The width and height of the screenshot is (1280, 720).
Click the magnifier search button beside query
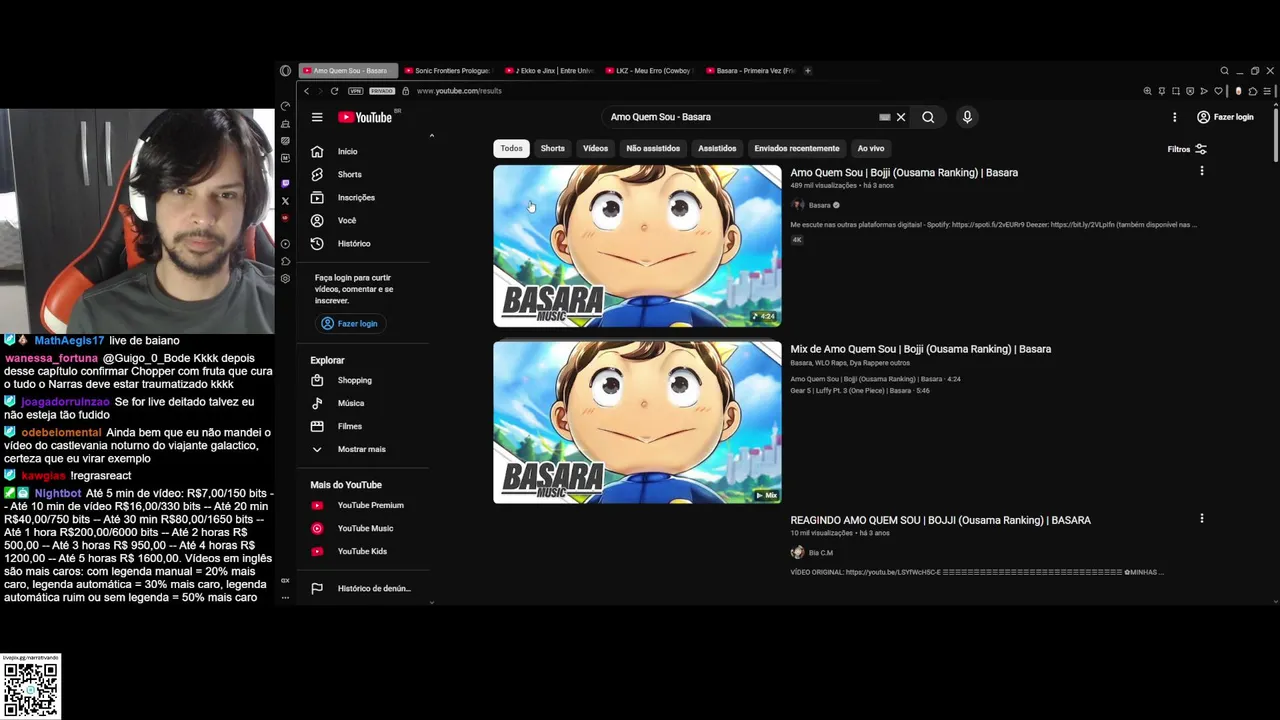point(928,117)
